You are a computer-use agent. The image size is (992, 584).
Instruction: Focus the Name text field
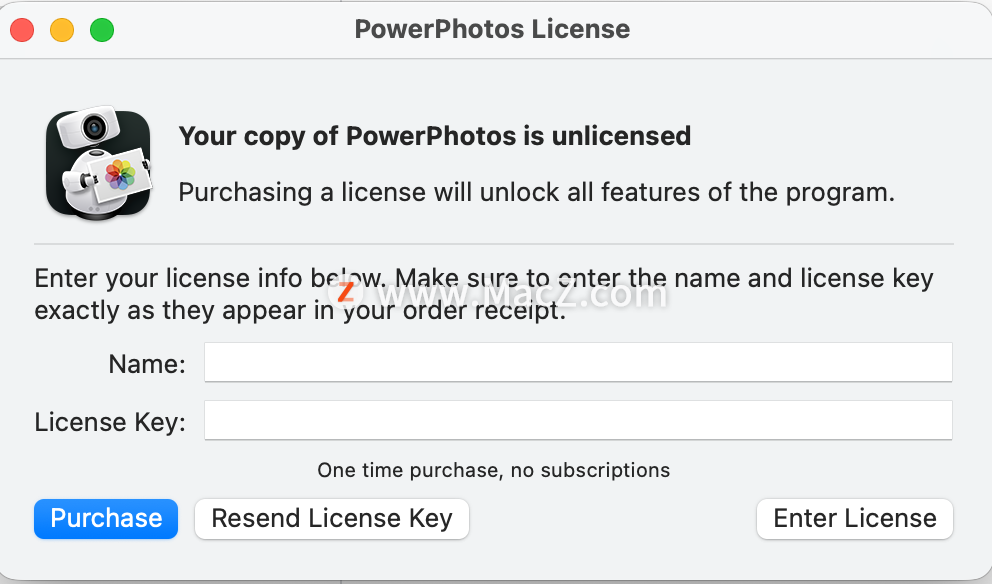click(578, 362)
